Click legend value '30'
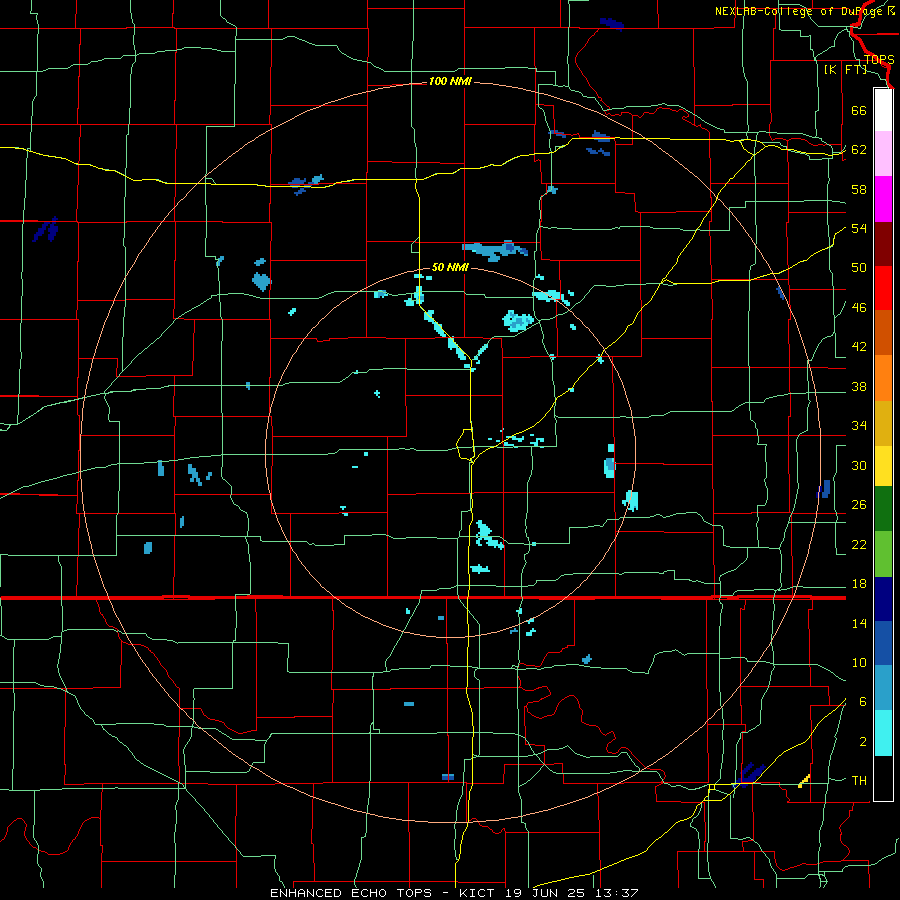The image size is (900, 900). pos(859,465)
